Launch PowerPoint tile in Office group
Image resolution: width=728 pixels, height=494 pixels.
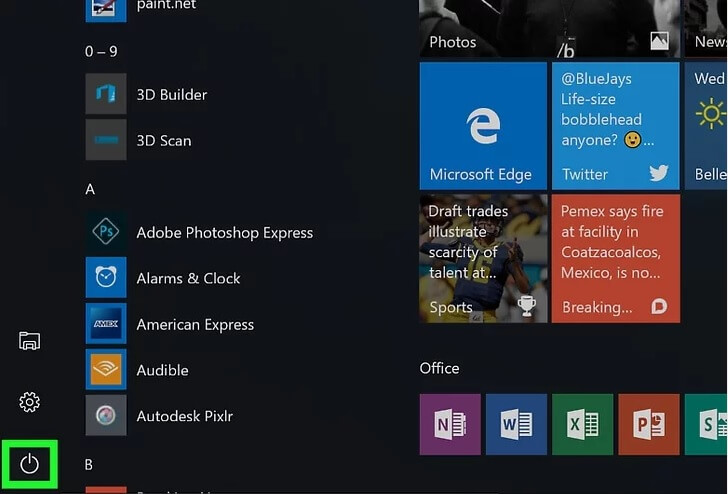[x=649, y=424]
